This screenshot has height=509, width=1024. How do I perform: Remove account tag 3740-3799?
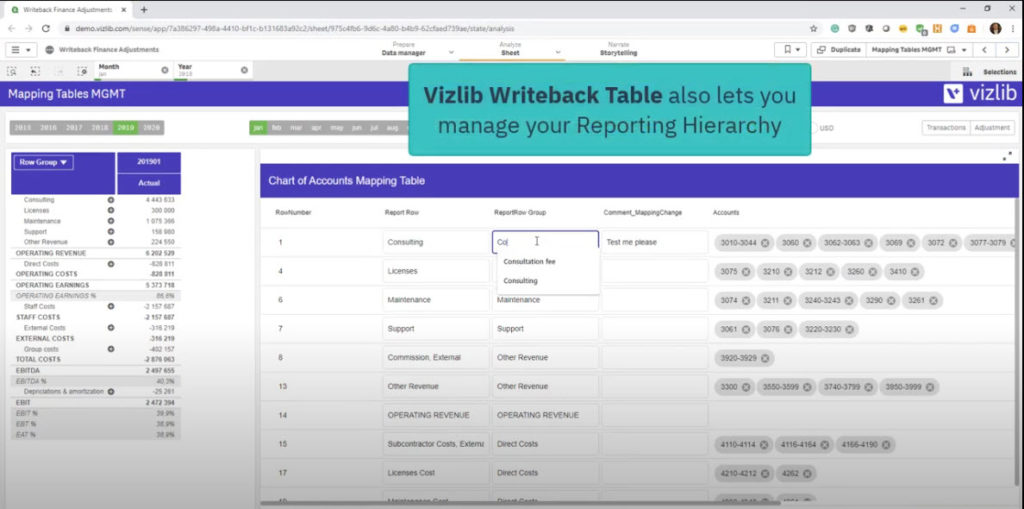click(869, 387)
